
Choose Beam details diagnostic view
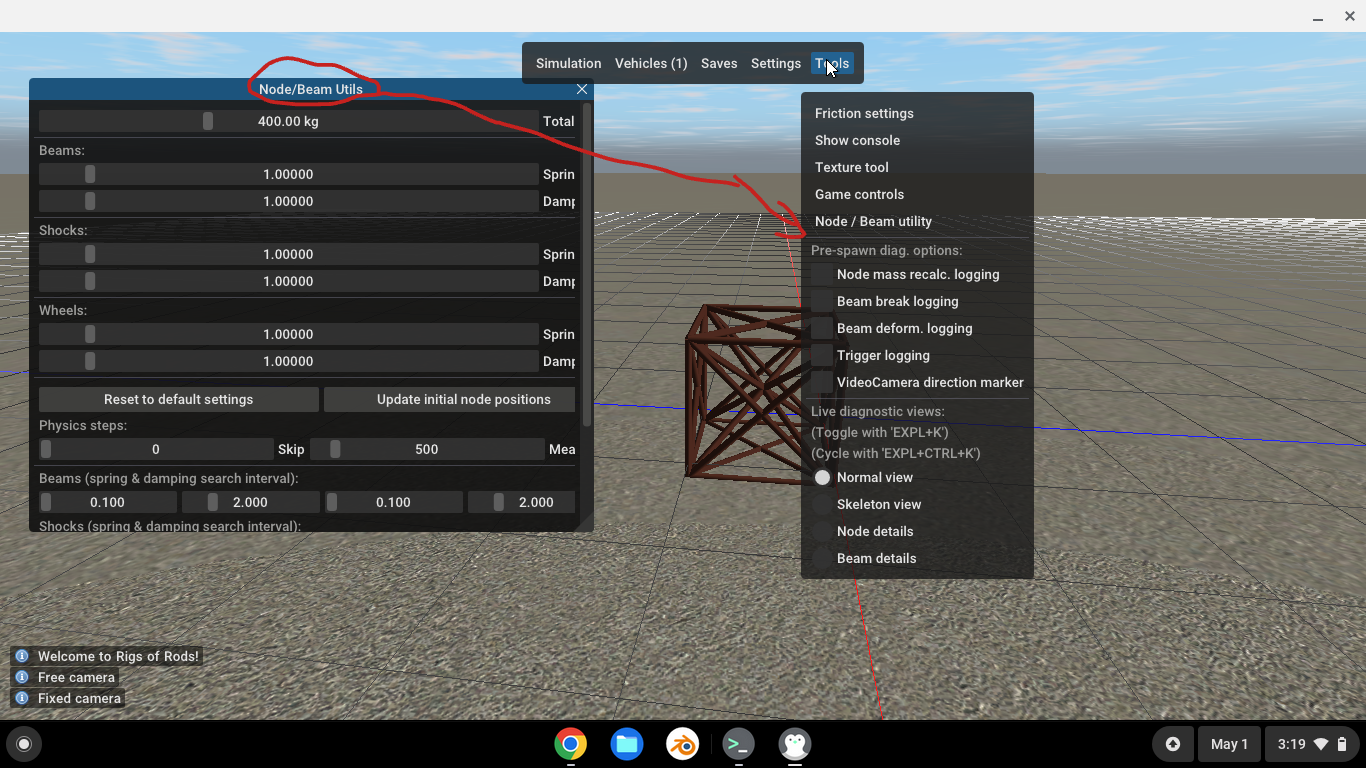(822, 558)
